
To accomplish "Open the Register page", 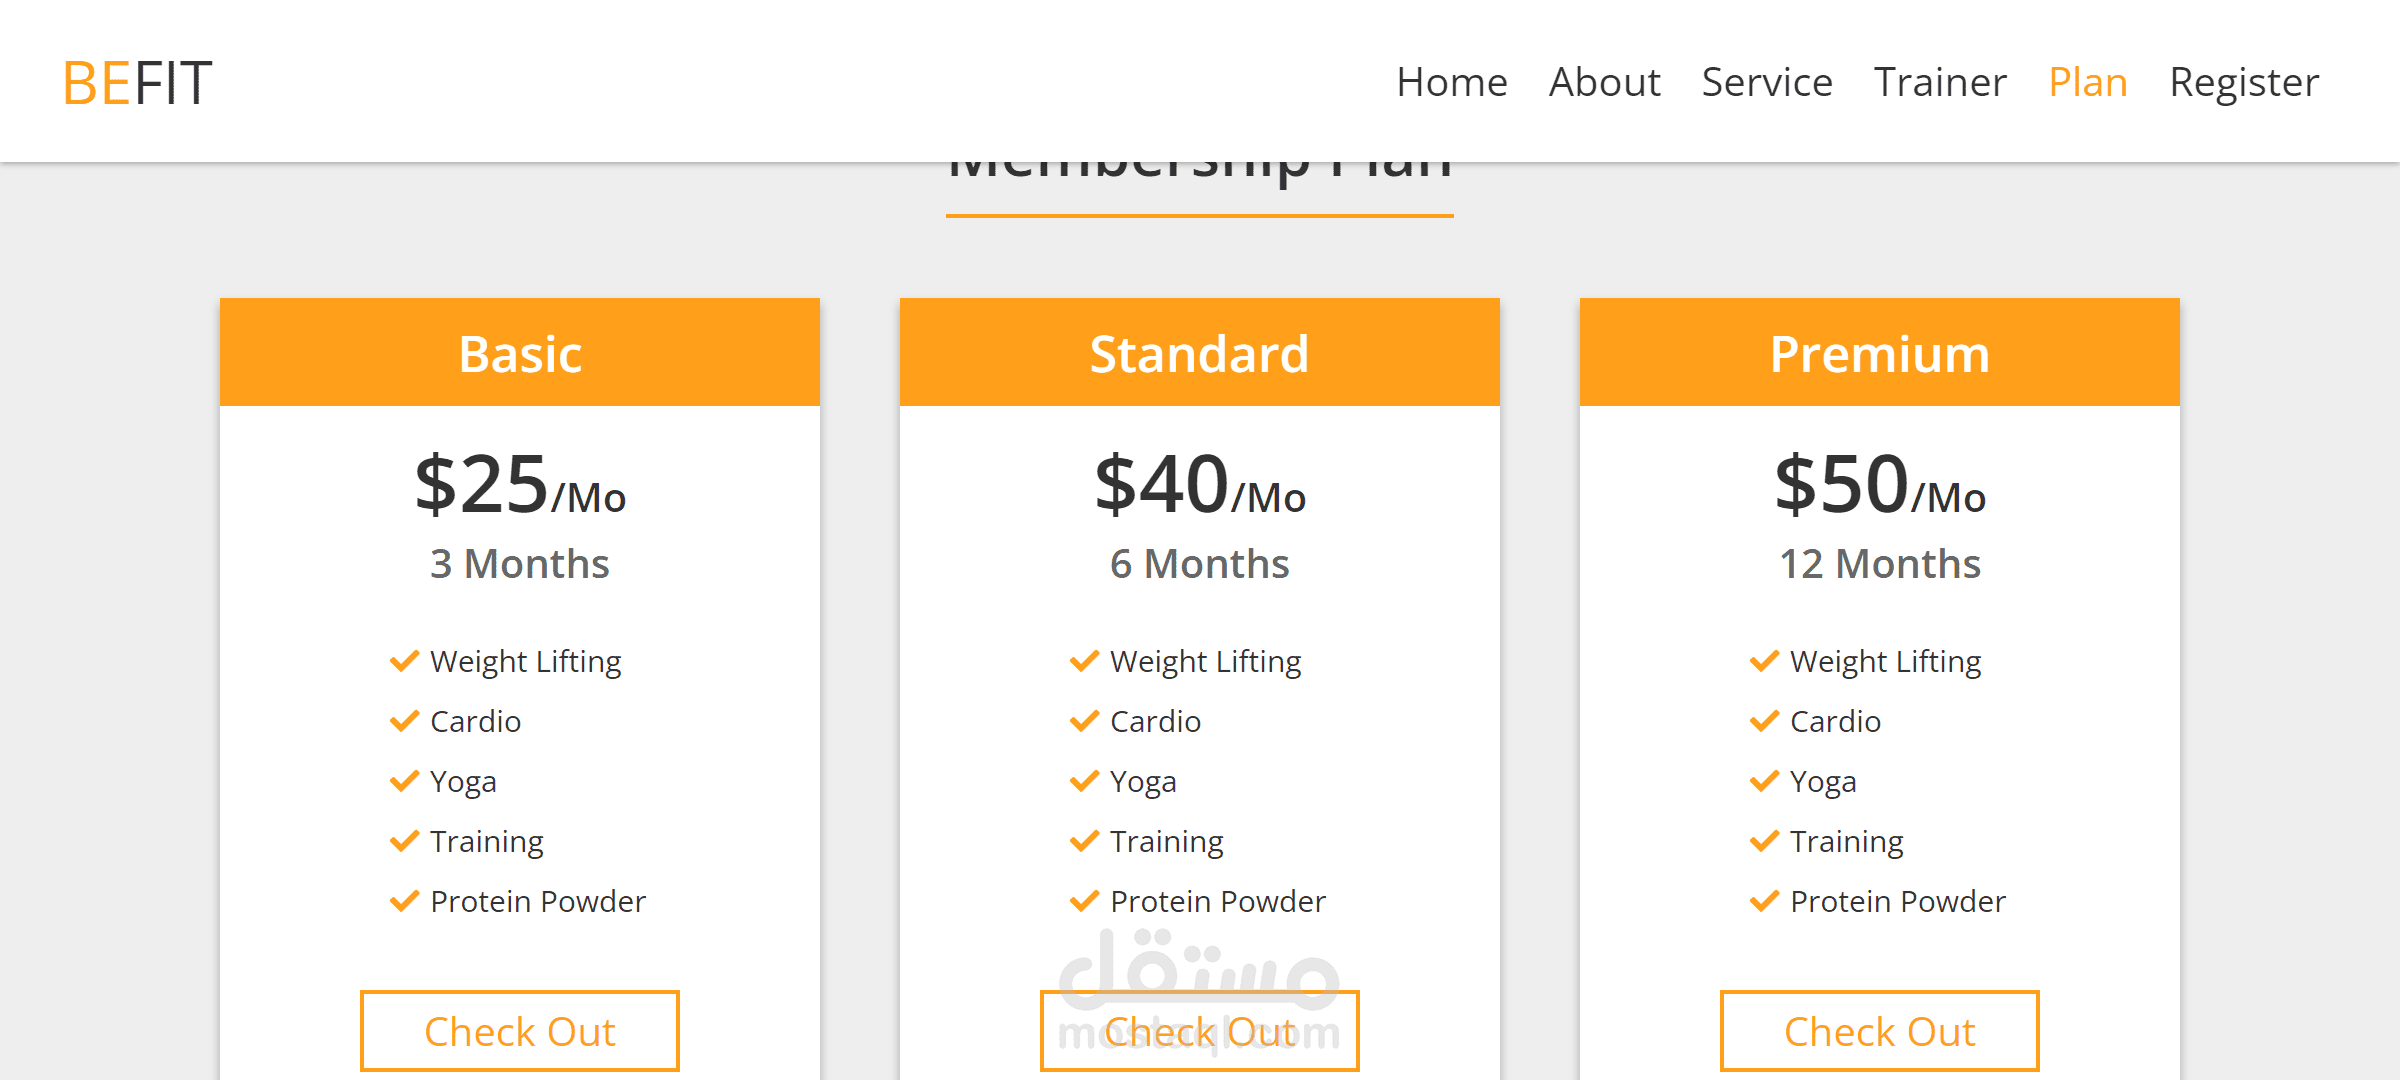I will [x=2244, y=82].
